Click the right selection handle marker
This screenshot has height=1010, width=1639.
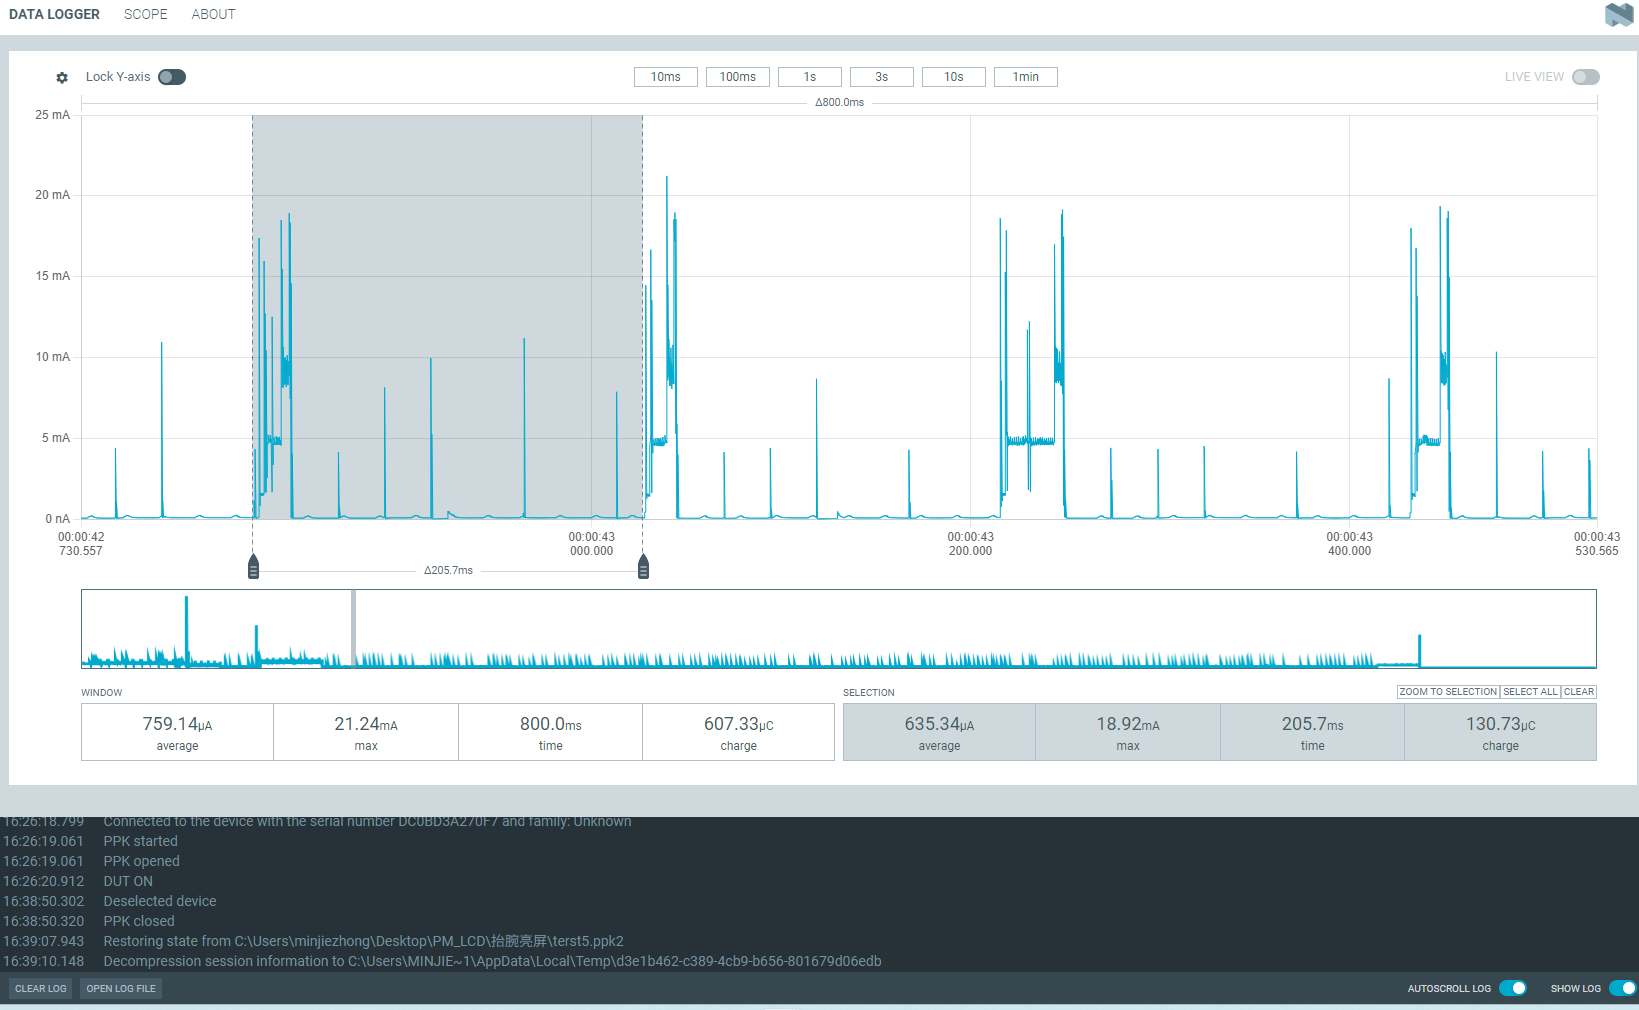point(643,567)
